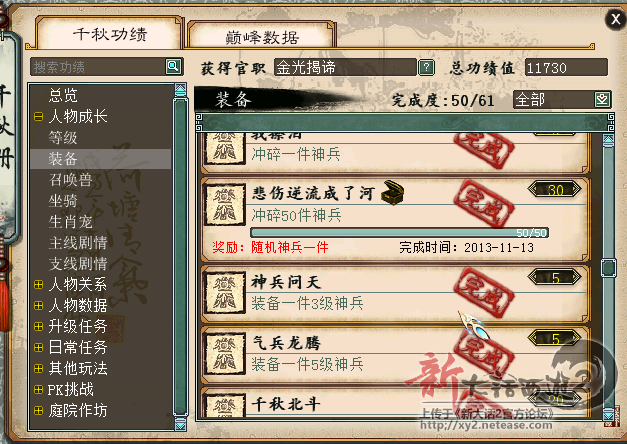Open the treasure chest reward icon
627x444 pixels.
pos(392,193)
